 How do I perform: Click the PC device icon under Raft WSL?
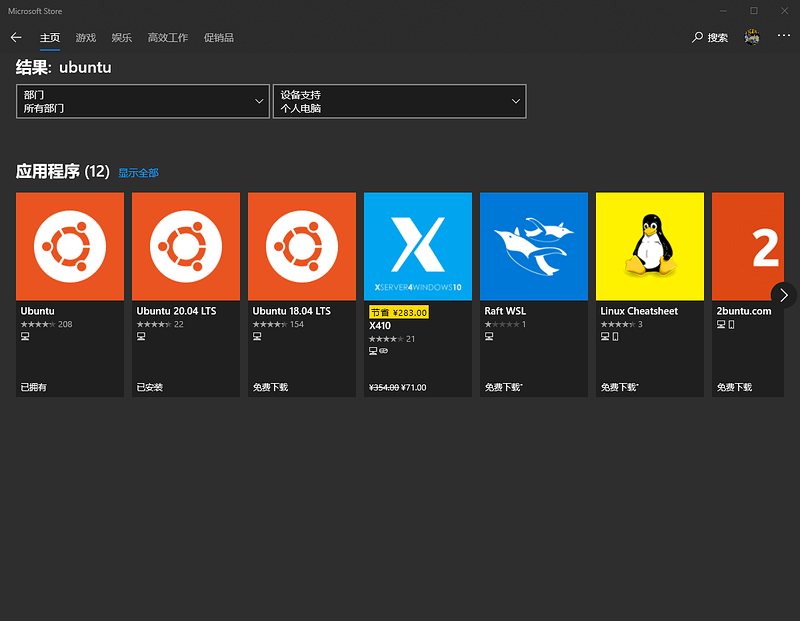[489, 336]
